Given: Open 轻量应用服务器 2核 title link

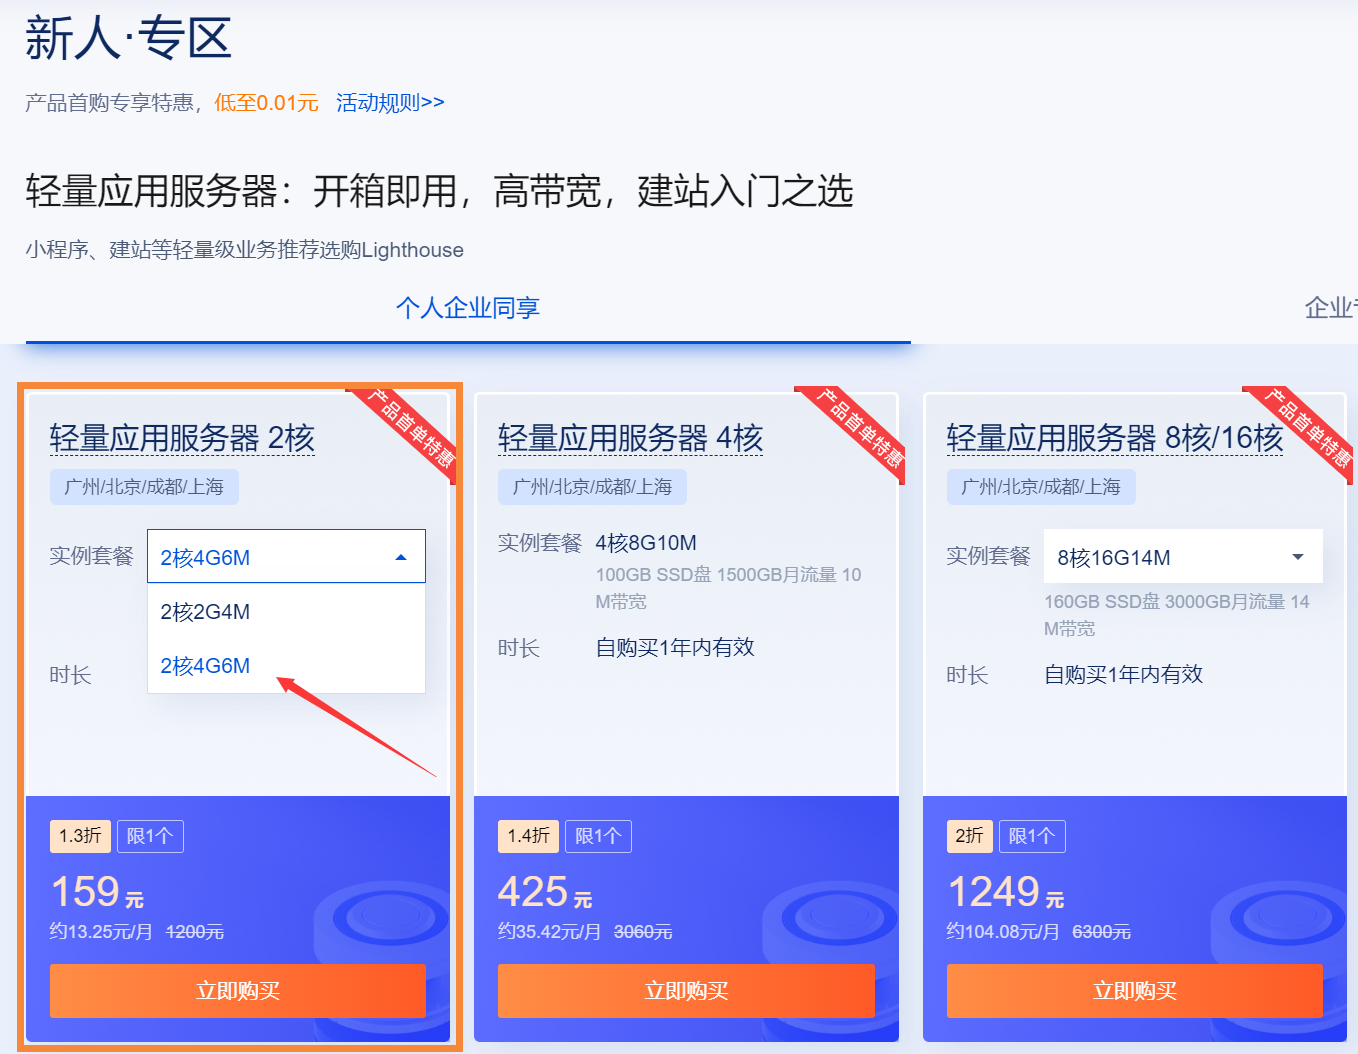Looking at the screenshot, I should click(x=182, y=438).
